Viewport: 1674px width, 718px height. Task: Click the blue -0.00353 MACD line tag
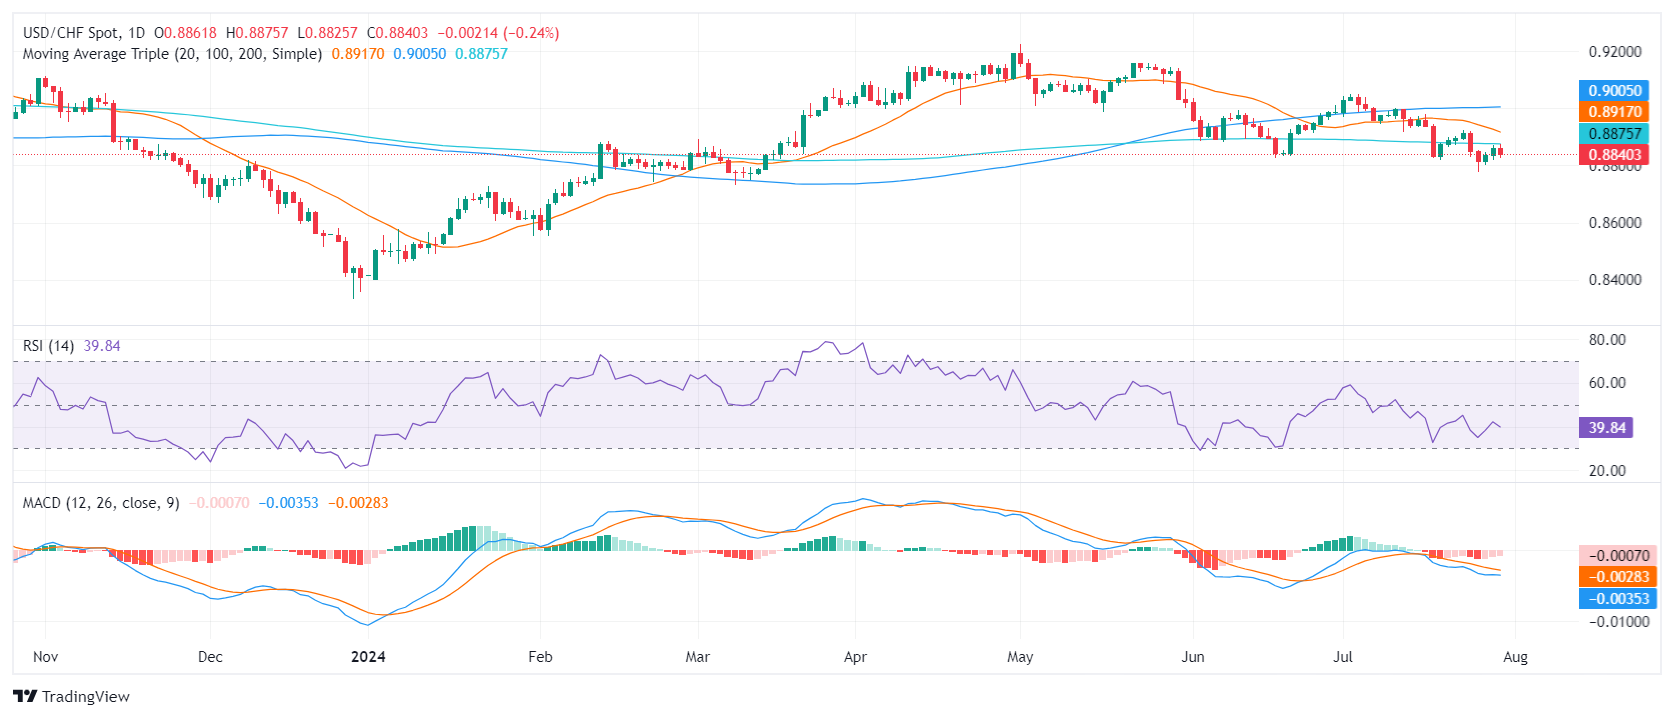click(x=1618, y=599)
